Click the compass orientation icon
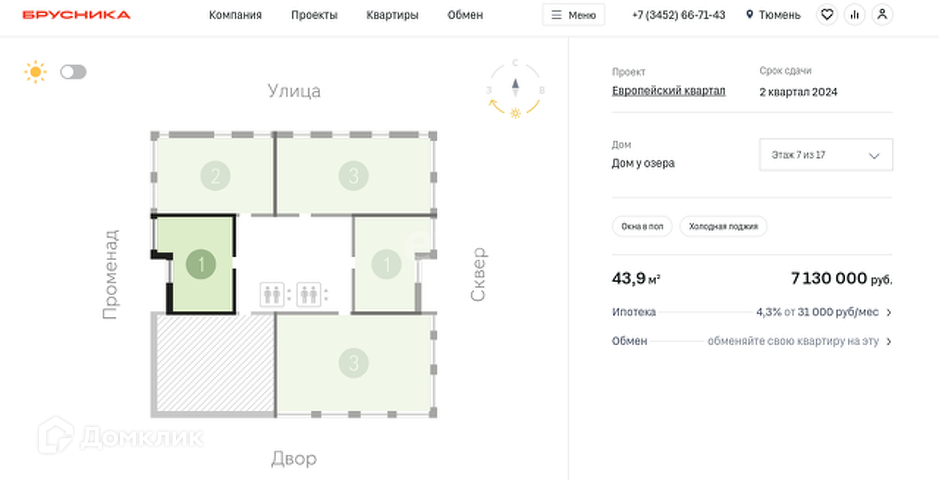The width and height of the screenshot is (939, 480). [515, 90]
